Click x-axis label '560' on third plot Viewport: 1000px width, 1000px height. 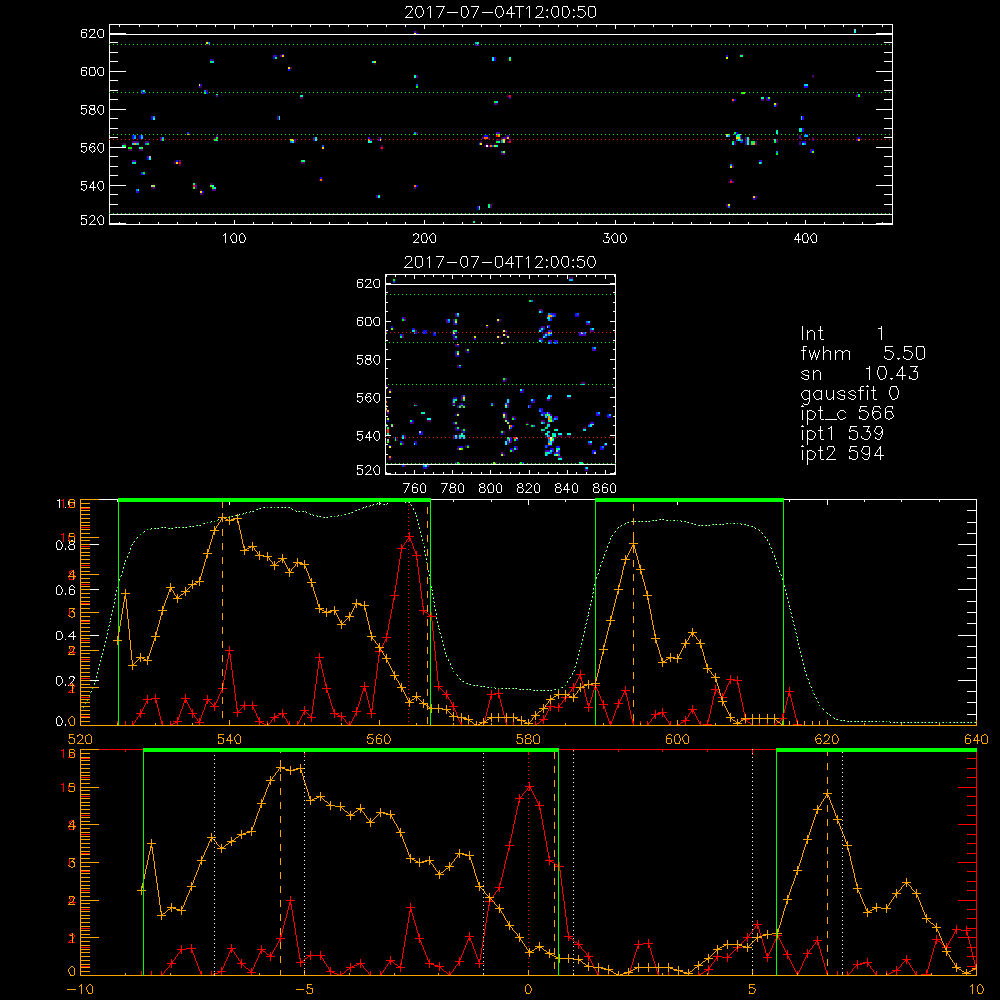[x=379, y=739]
